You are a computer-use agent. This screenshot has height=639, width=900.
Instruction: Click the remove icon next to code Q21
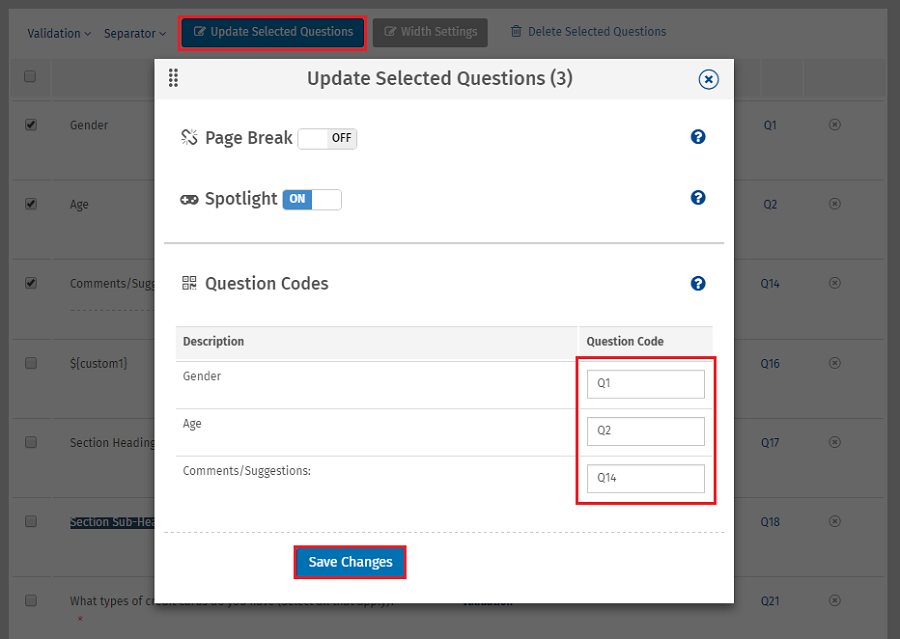click(x=834, y=601)
